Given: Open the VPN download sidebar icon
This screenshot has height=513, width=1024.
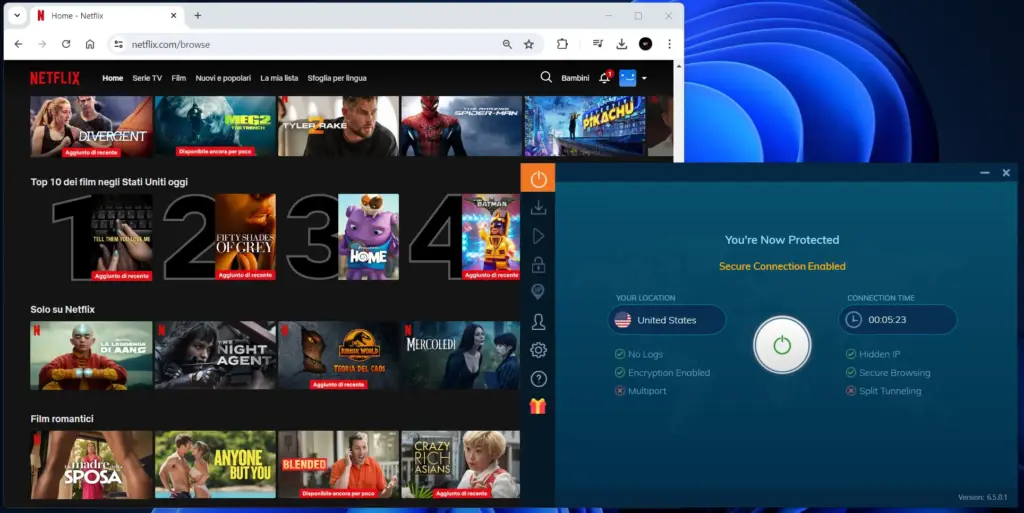Looking at the screenshot, I should pyautogui.click(x=538, y=208).
